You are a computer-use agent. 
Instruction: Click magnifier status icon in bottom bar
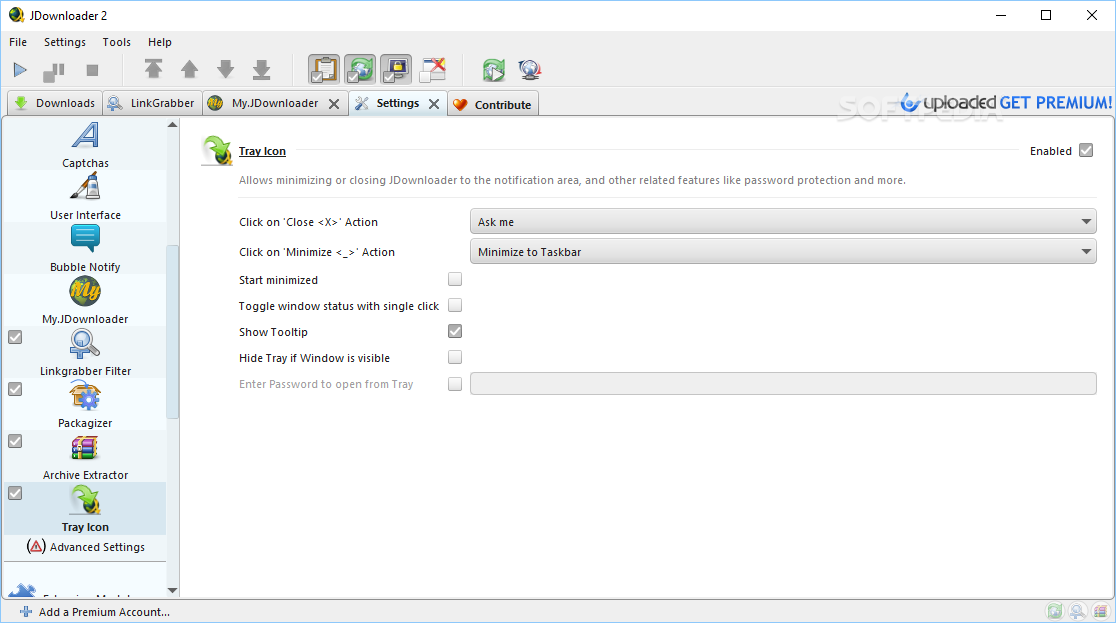1078,611
